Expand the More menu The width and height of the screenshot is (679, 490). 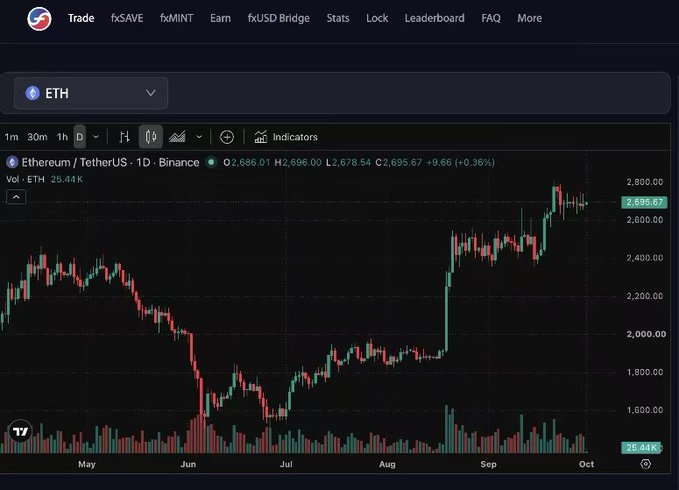pyautogui.click(x=529, y=18)
